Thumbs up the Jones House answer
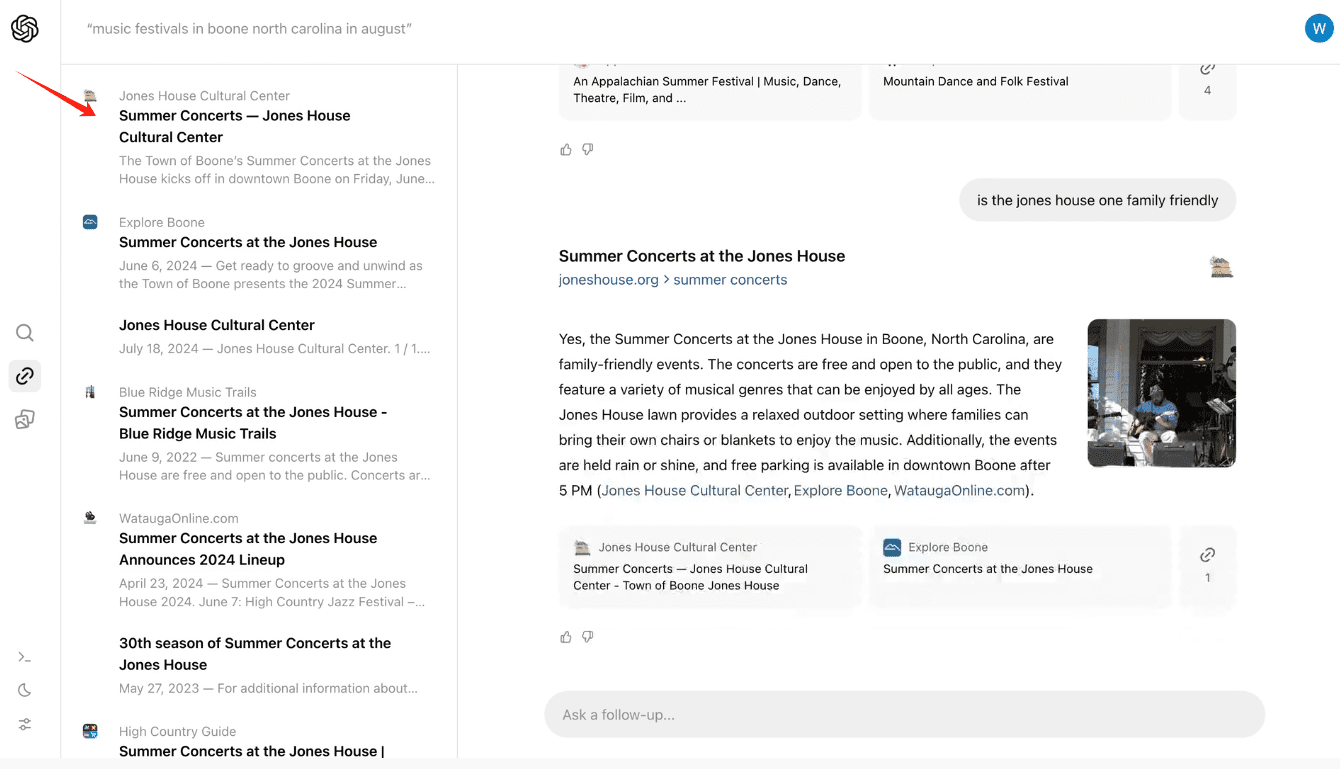 566,636
